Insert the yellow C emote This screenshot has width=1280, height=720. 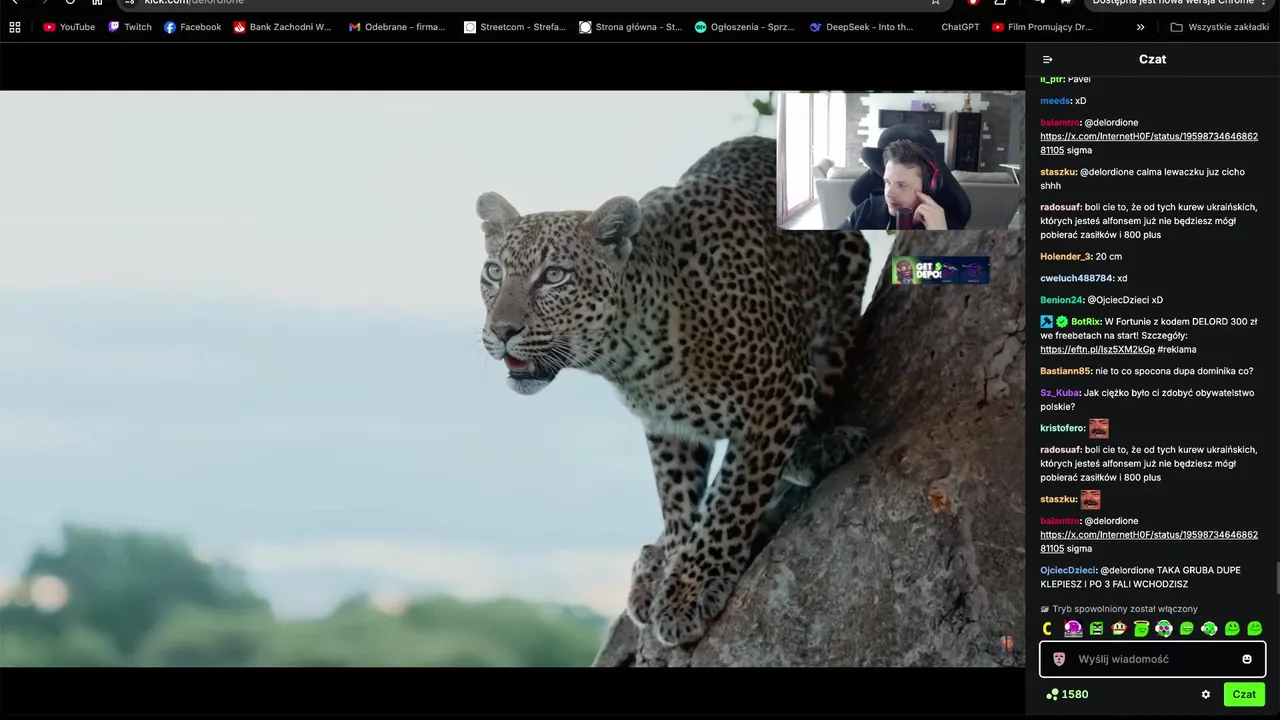point(1048,629)
